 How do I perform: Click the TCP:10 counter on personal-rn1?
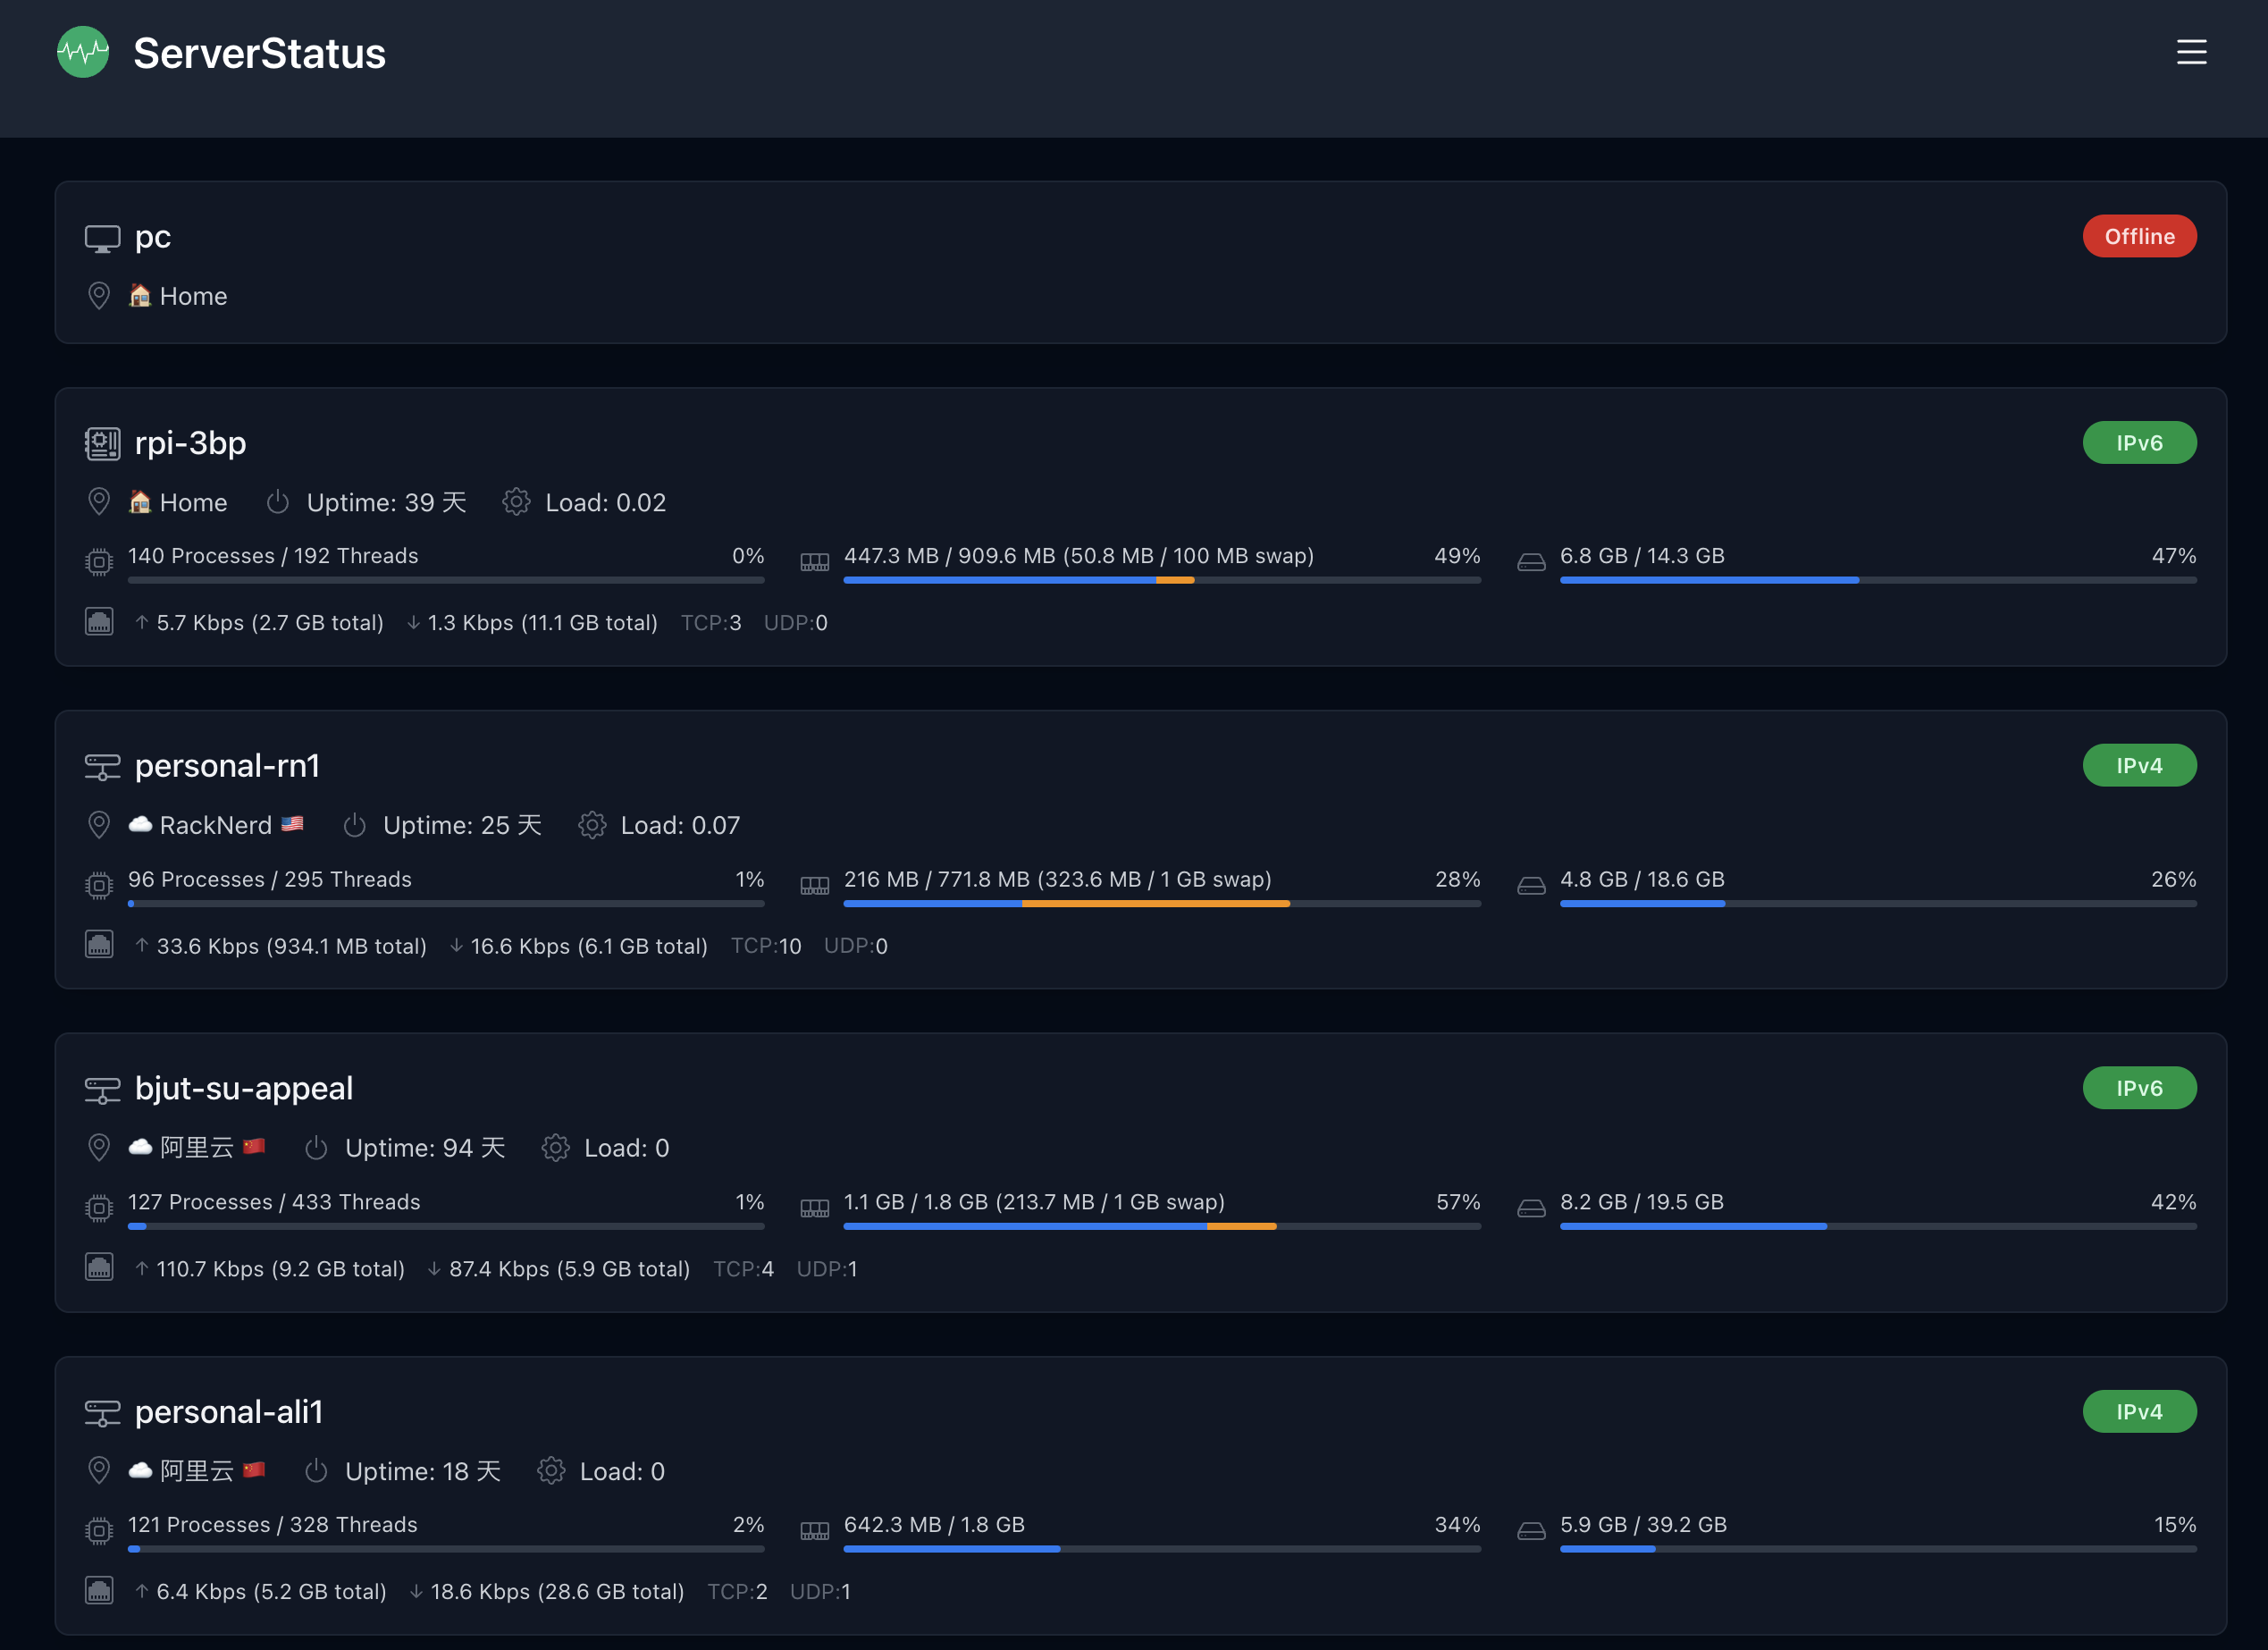(x=765, y=946)
